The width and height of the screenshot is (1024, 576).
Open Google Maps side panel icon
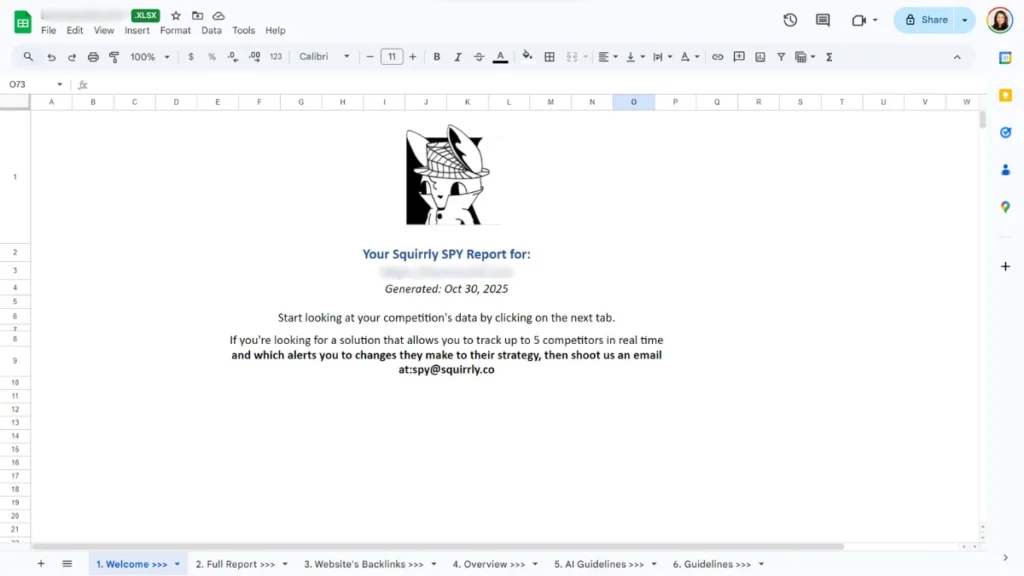[x=1005, y=207]
